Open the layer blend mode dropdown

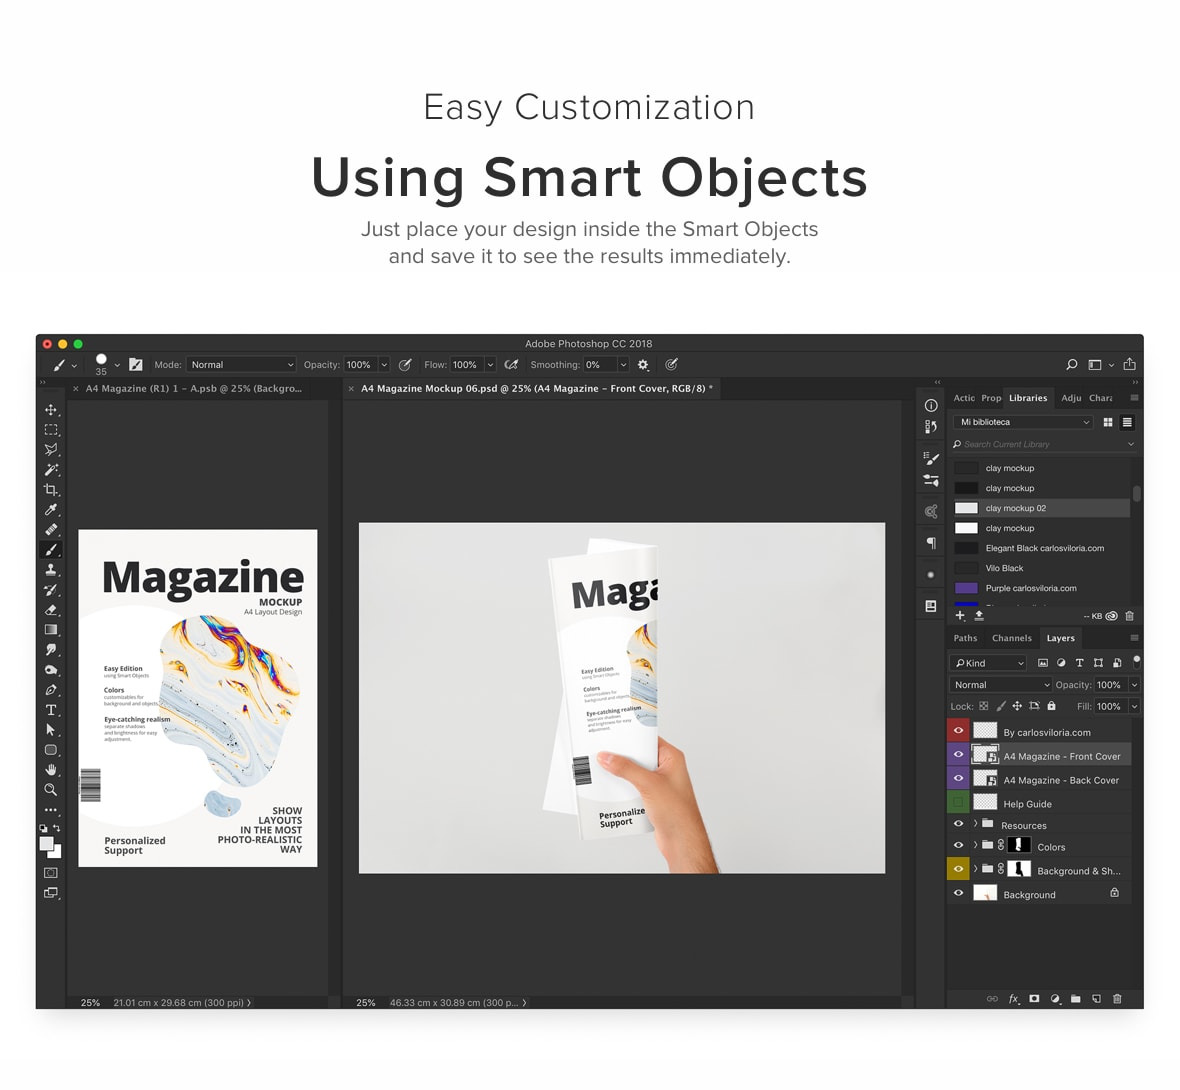[1000, 684]
